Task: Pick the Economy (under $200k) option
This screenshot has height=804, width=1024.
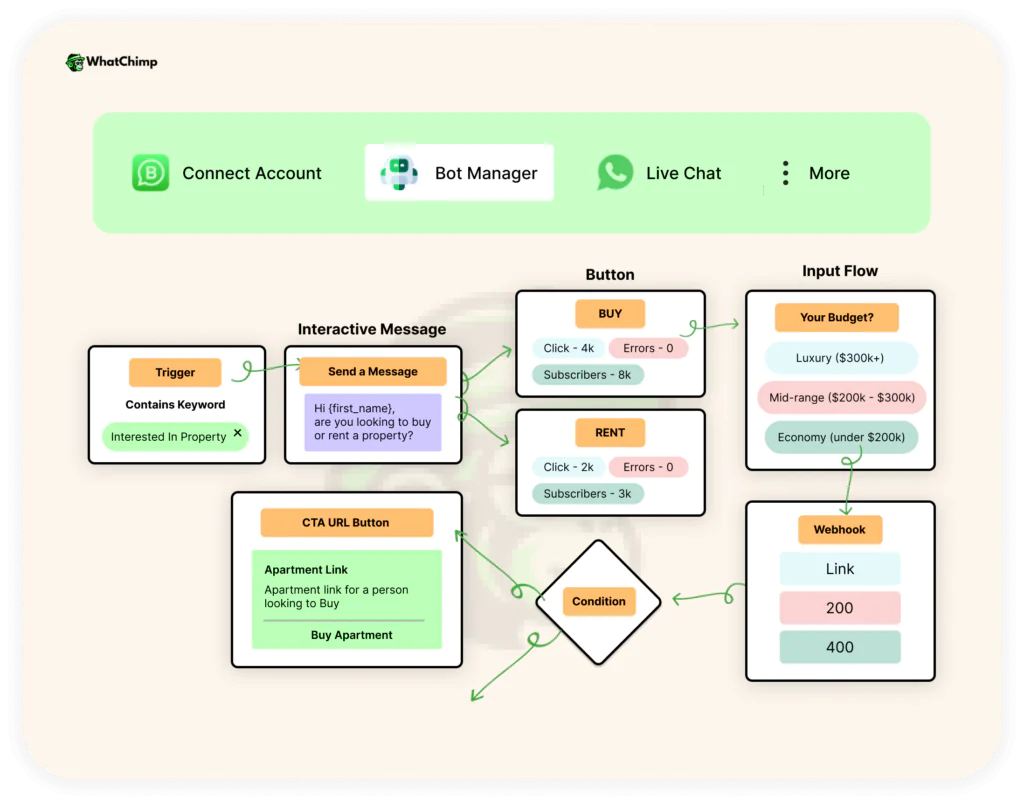Action: 841,437
